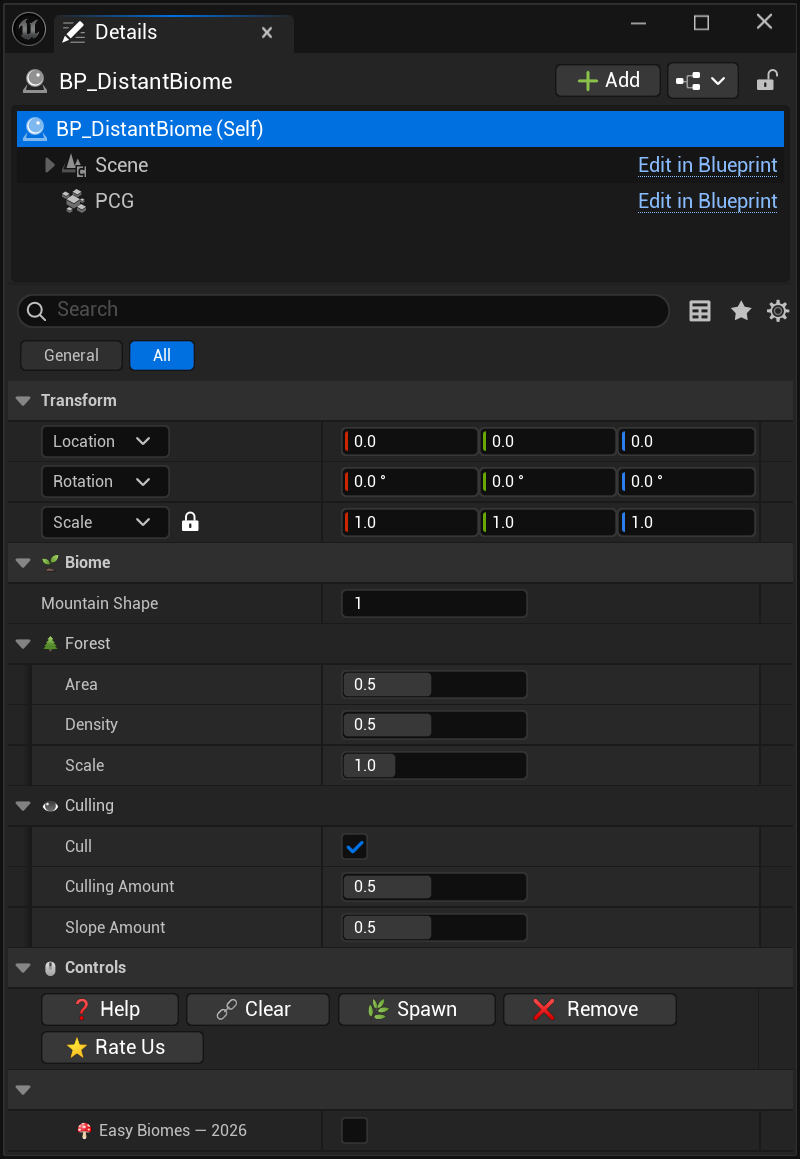Open the blueprint hierarchy dropdown next to Add
The image size is (800, 1159).
point(702,81)
